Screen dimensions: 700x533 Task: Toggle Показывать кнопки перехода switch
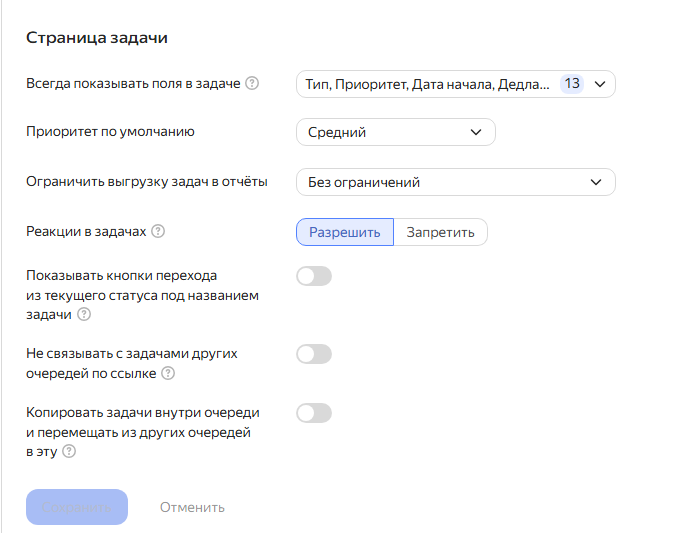tap(314, 276)
